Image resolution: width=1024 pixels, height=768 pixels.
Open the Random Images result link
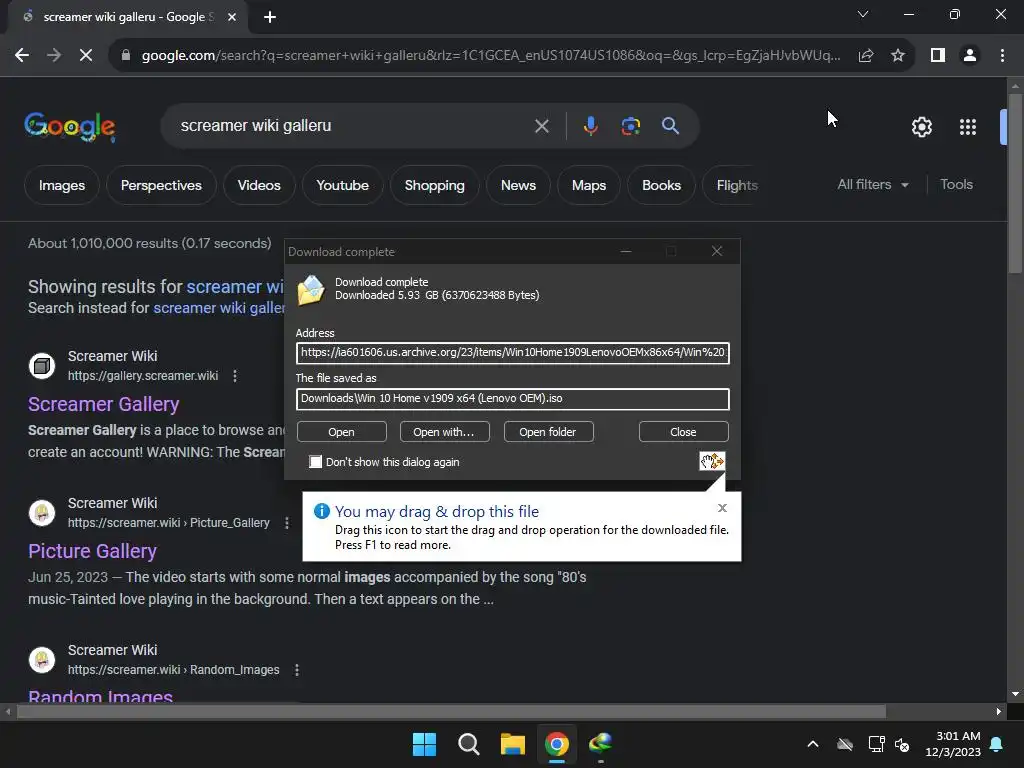[x=101, y=696]
